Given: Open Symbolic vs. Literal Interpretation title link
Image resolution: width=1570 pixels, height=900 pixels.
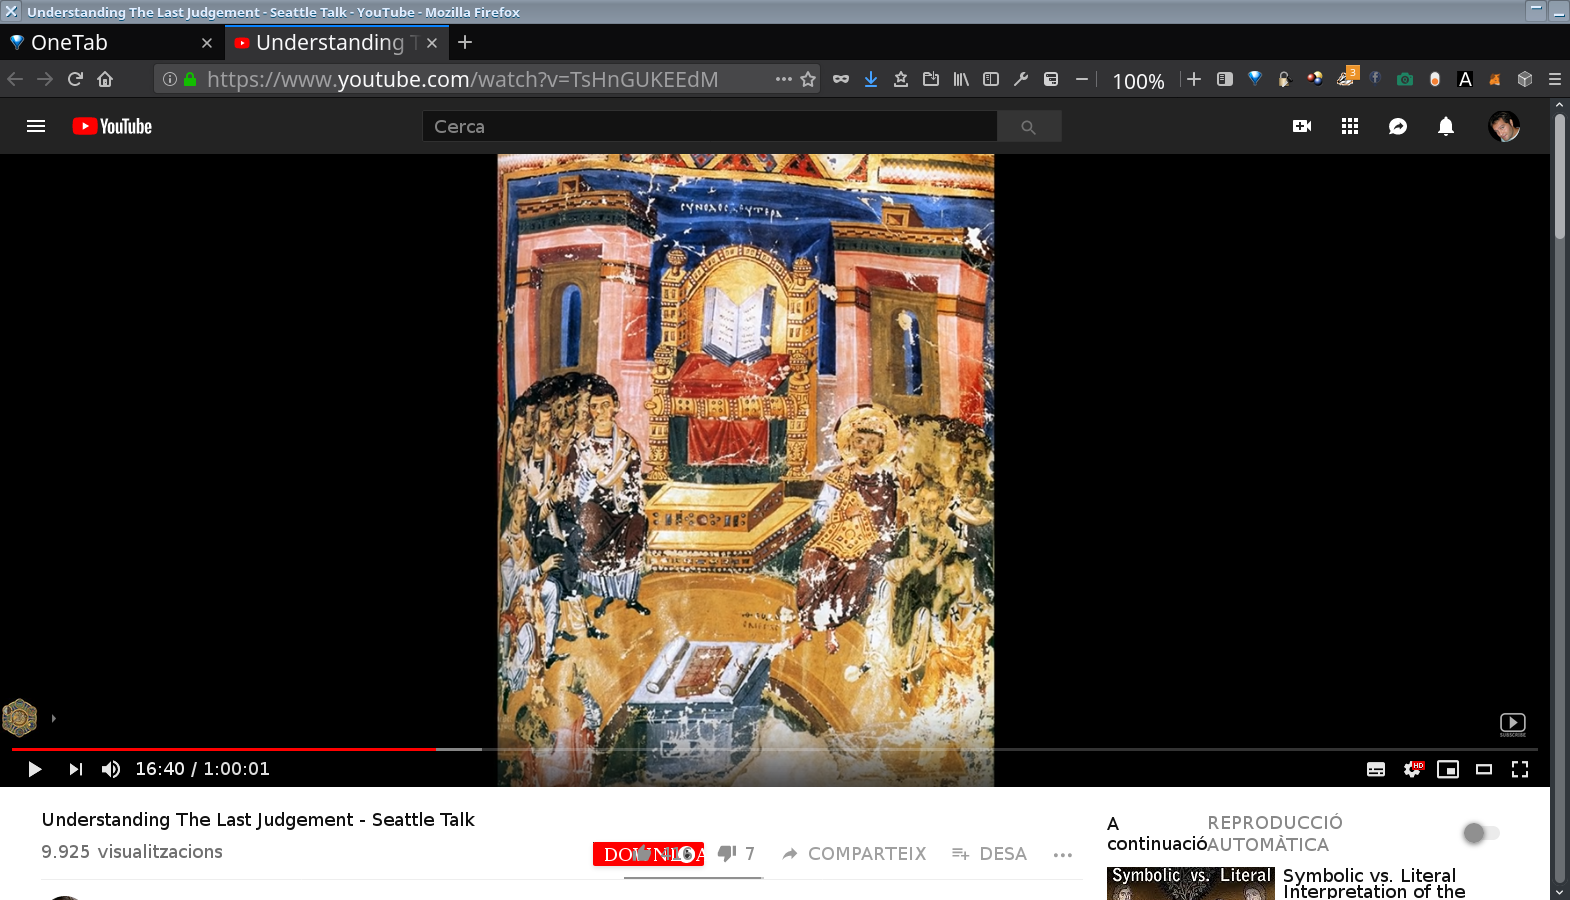Looking at the screenshot, I should [x=1374, y=883].
